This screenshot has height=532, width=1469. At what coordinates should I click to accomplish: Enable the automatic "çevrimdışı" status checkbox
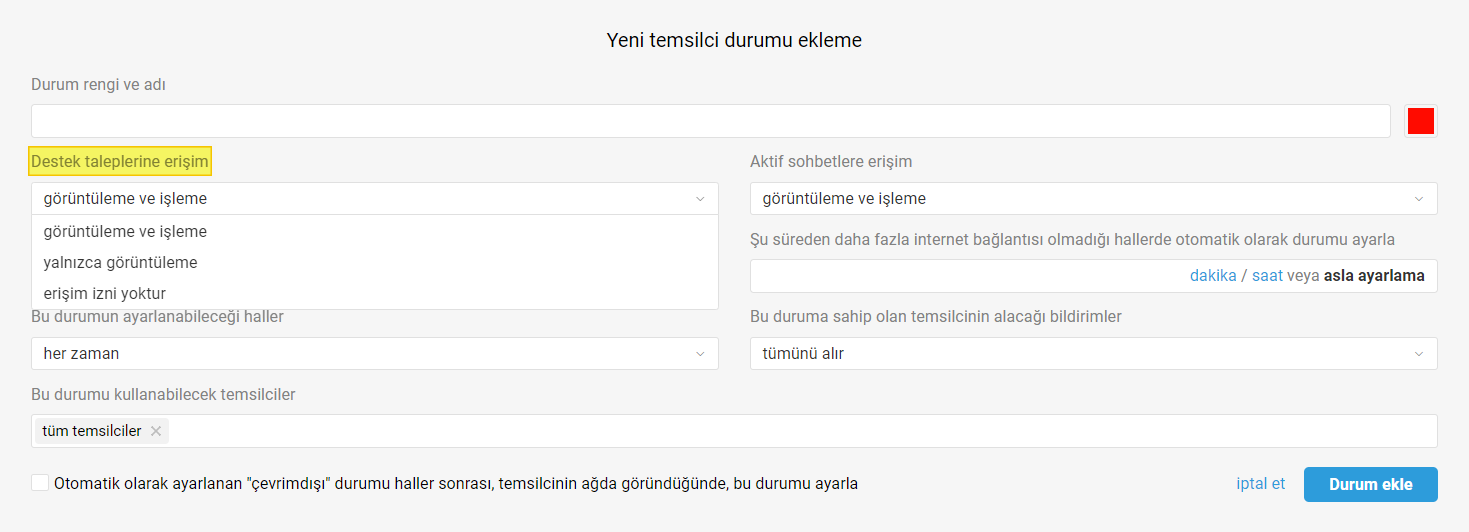(40, 483)
